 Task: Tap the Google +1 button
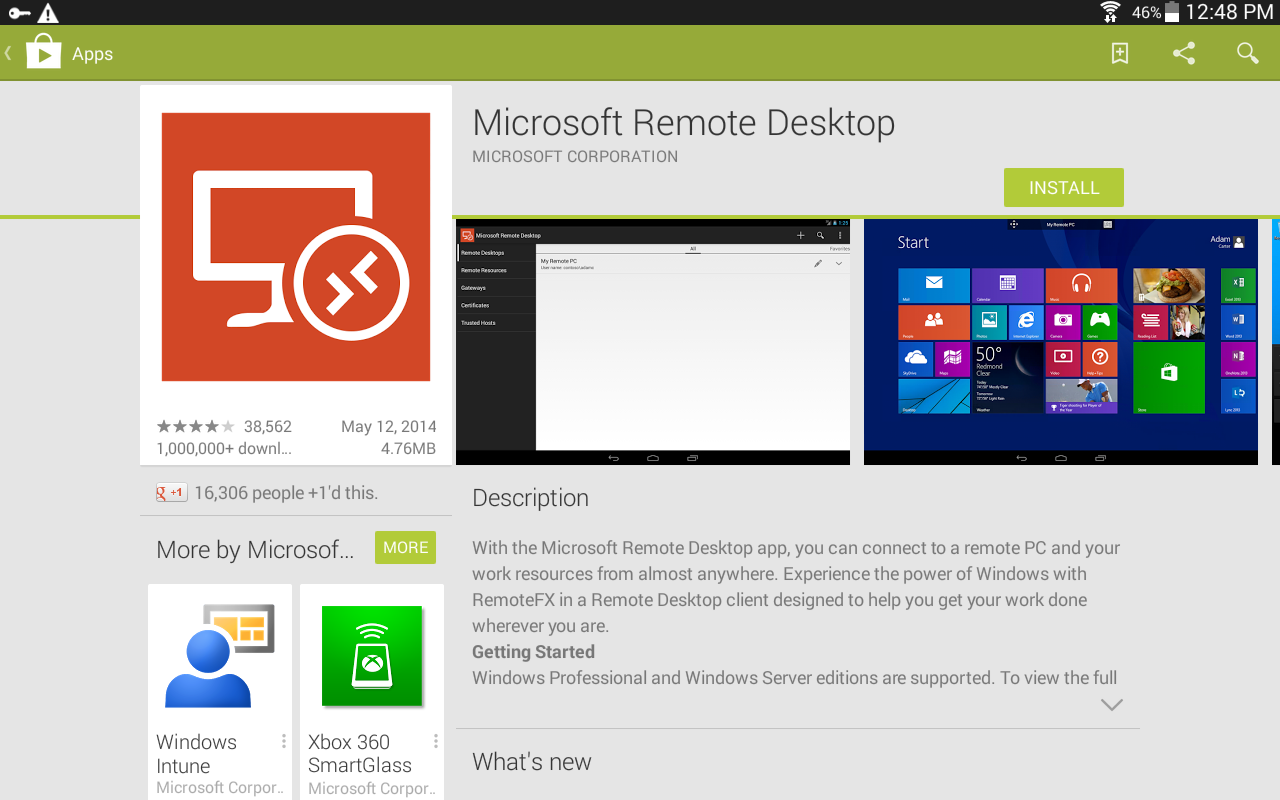click(171, 493)
